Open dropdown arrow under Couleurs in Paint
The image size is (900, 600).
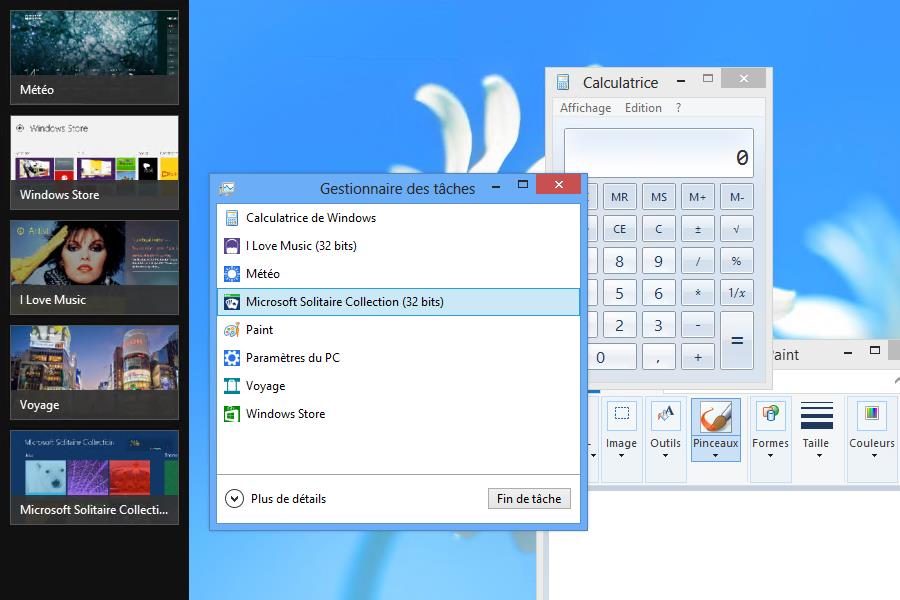874,456
